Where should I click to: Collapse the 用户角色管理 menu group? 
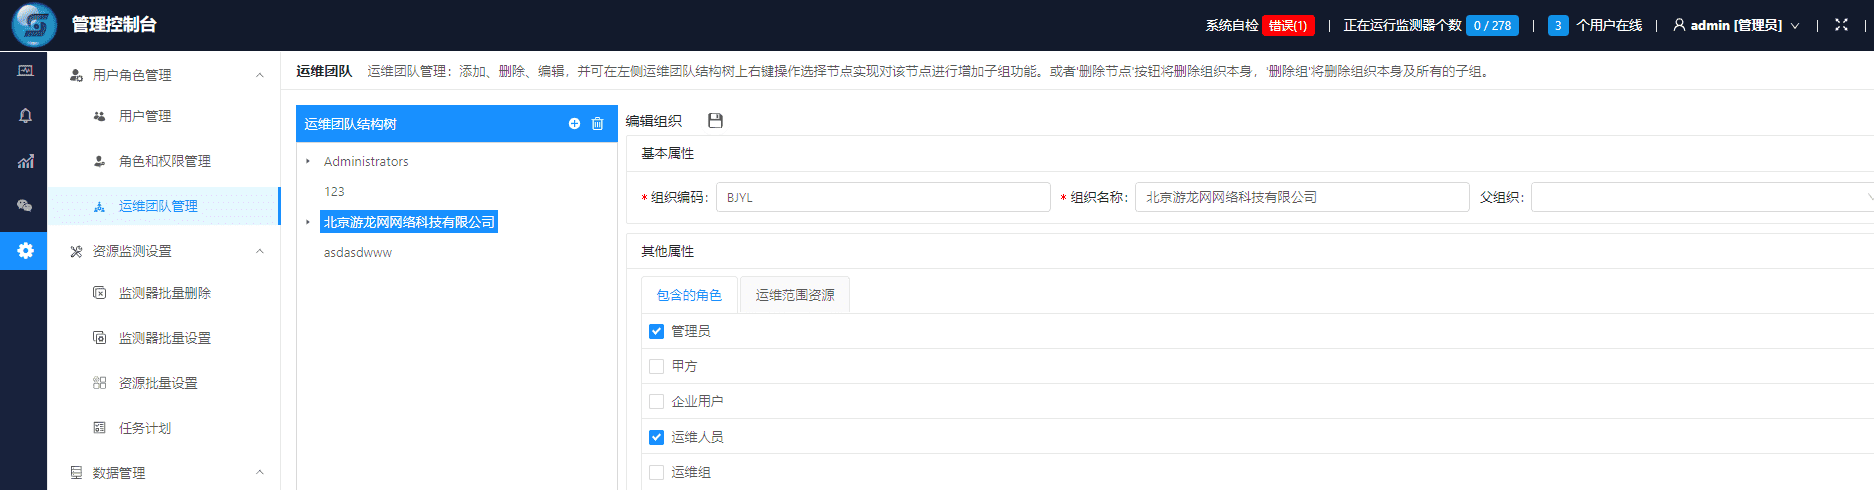coord(260,75)
